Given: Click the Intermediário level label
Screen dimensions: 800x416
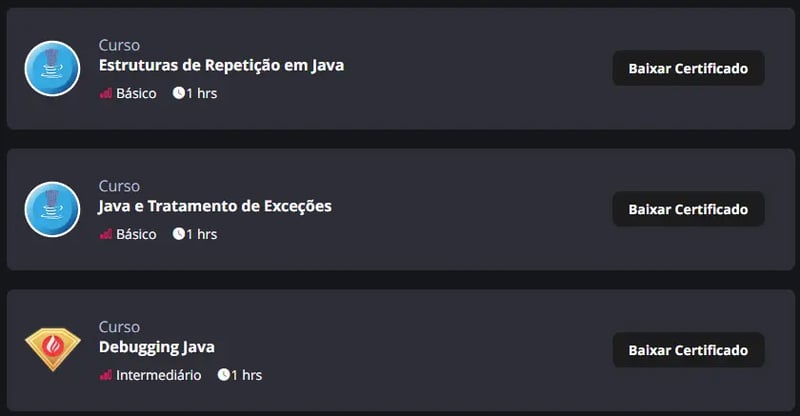Looking at the screenshot, I should (x=158, y=376).
